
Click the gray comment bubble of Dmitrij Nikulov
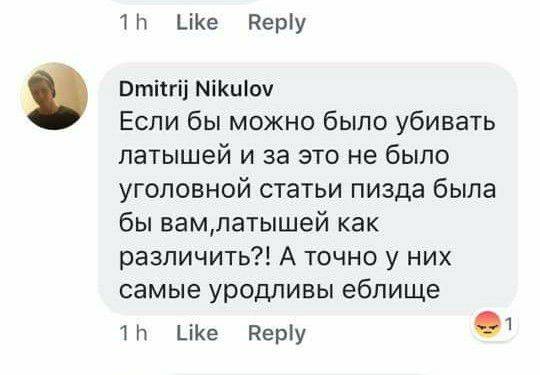(308, 189)
